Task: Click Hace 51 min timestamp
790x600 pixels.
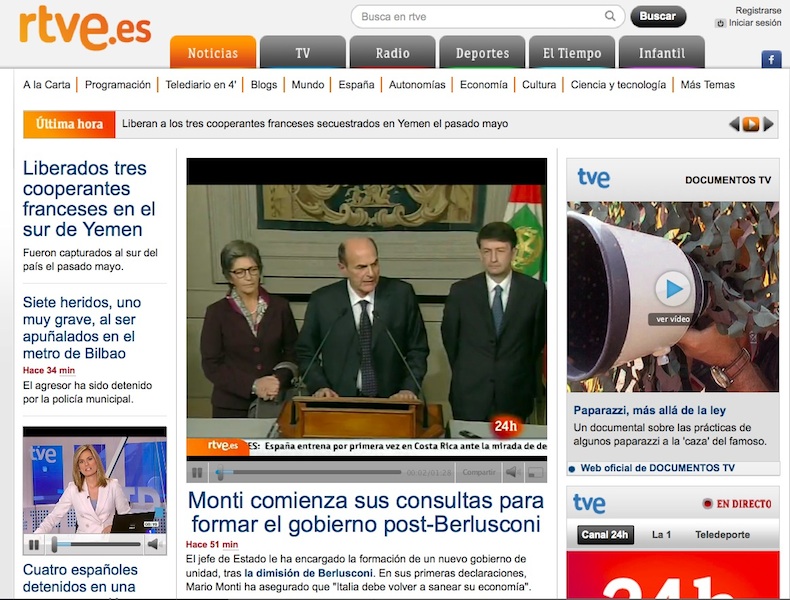Action: [212, 544]
